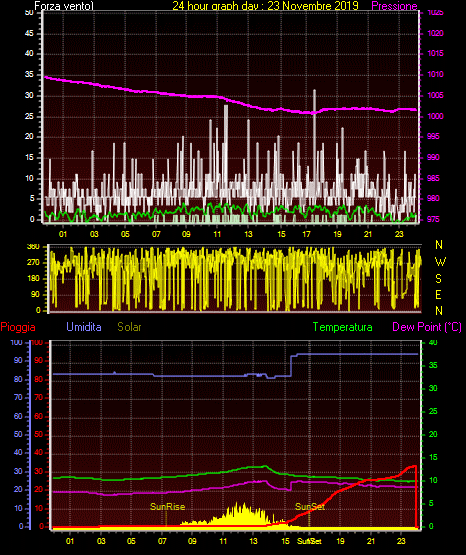This screenshot has width=466, height=555.
Task: Select the pressure axis value 1000
Action: point(435,116)
